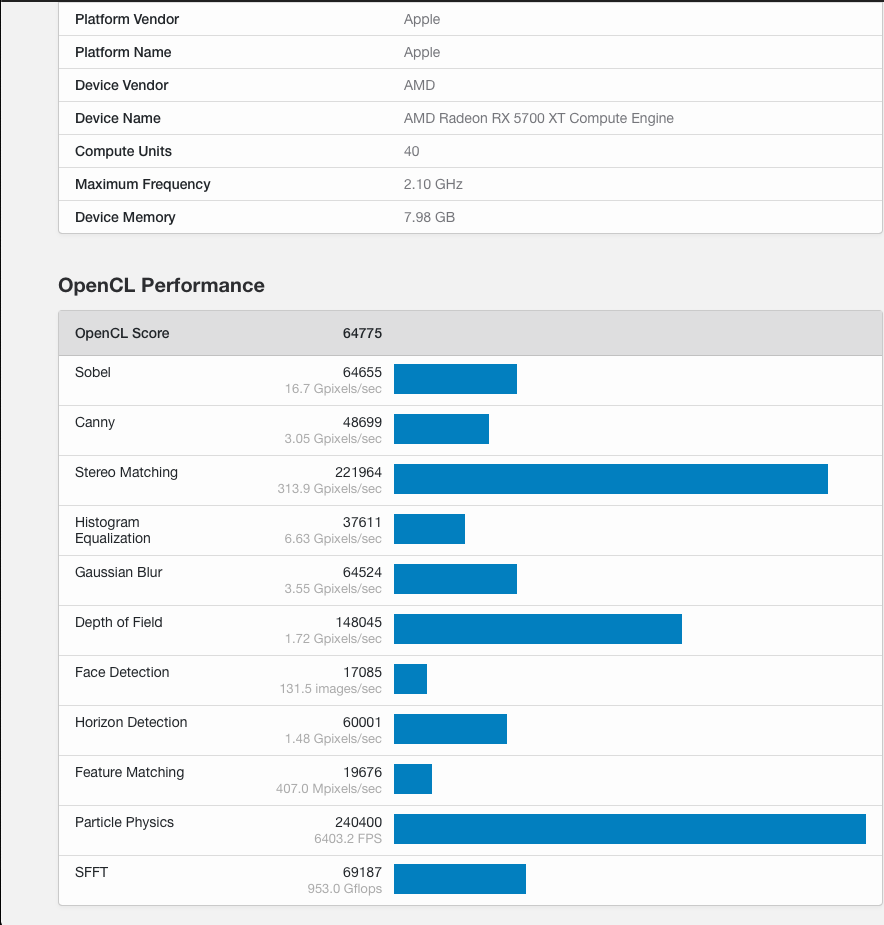Viewport: 884px width, 925px height.
Task: Select the Maximum Frequency row label
Action: (142, 184)
